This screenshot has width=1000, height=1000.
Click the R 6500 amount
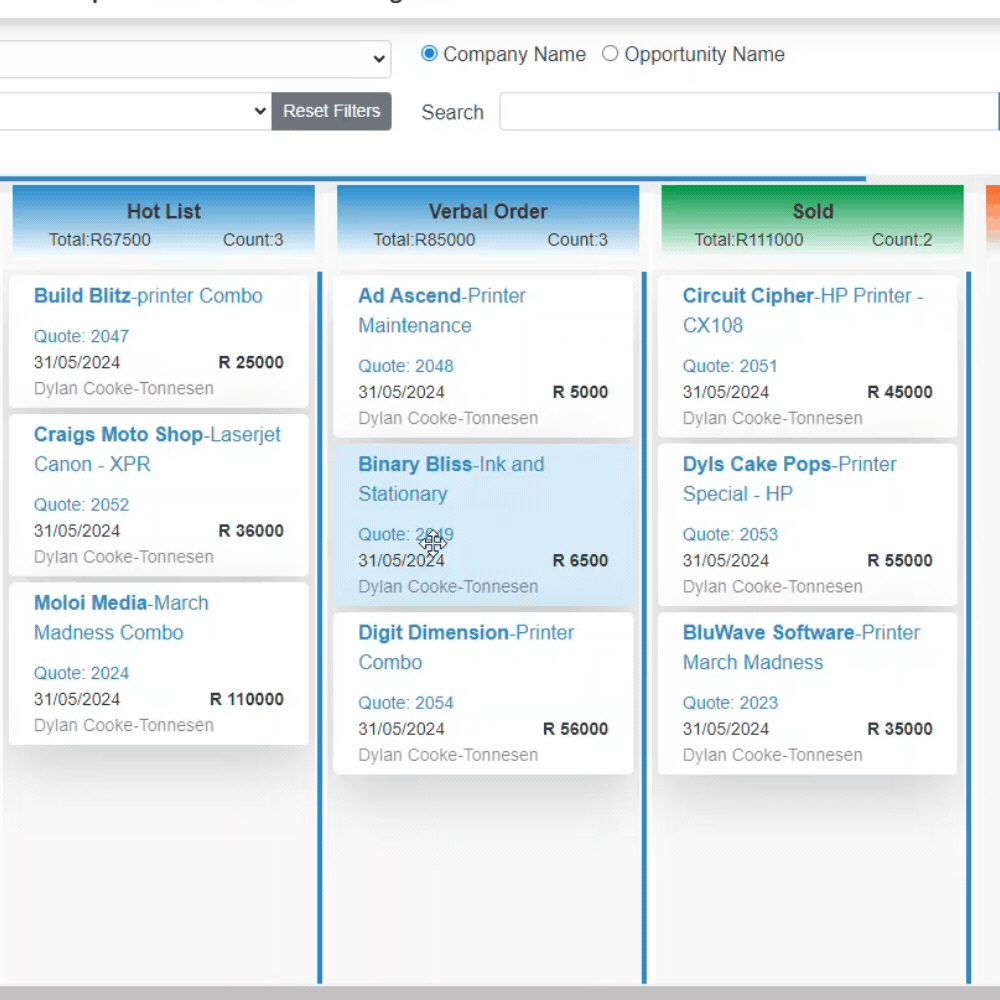[580, 561]
